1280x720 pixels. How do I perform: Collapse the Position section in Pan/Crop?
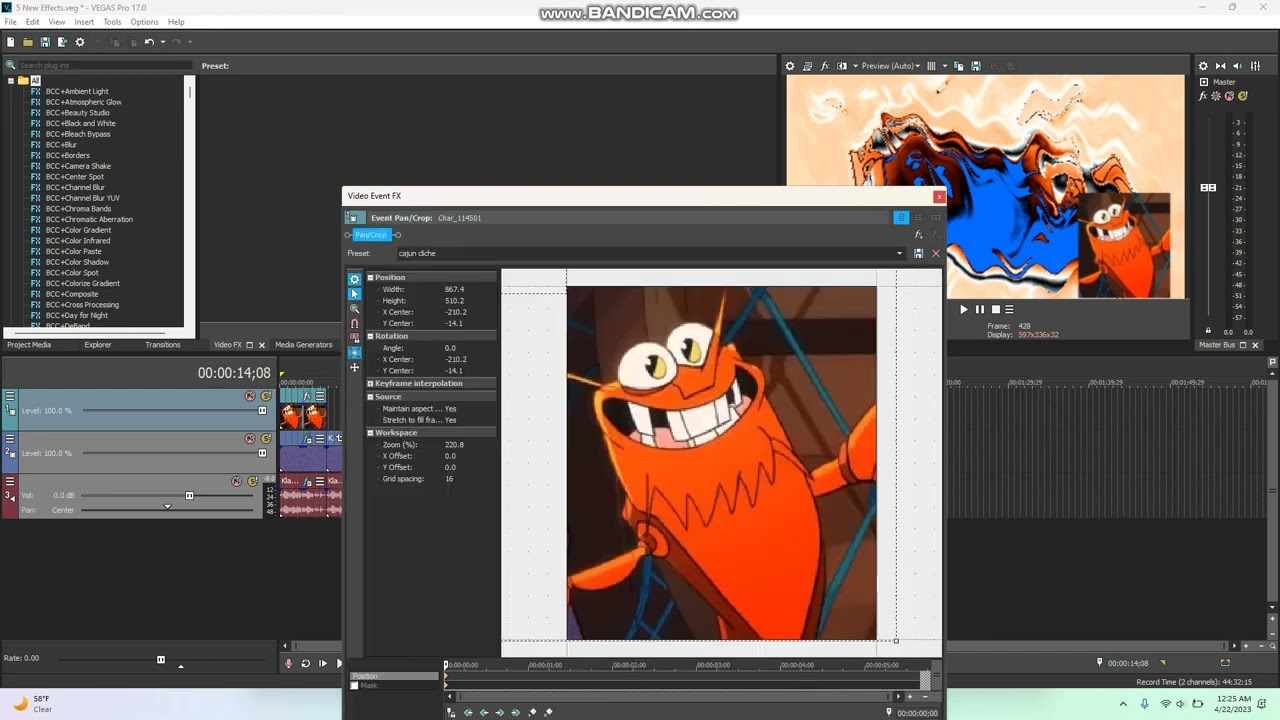[x=370, y=277]
